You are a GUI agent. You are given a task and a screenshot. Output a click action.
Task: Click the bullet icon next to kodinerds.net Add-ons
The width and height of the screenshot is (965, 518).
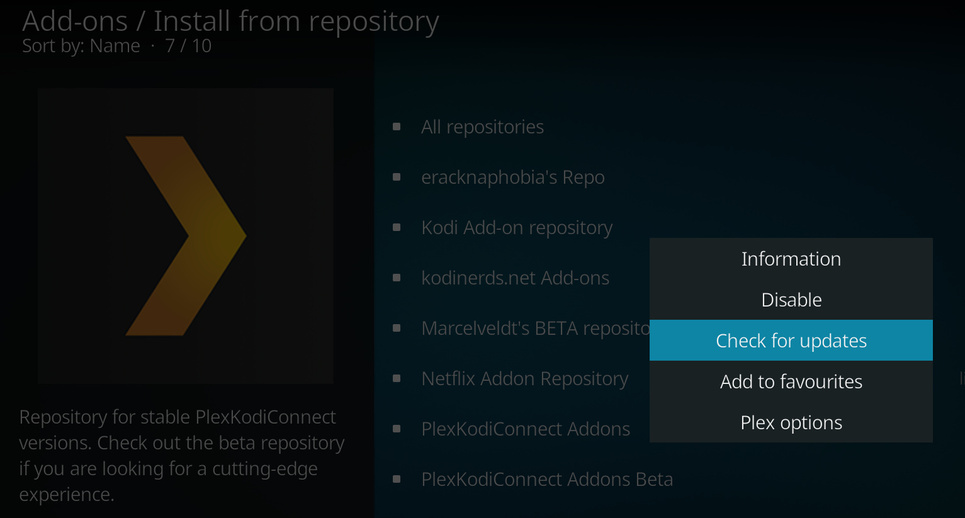(x=397, y=278)
